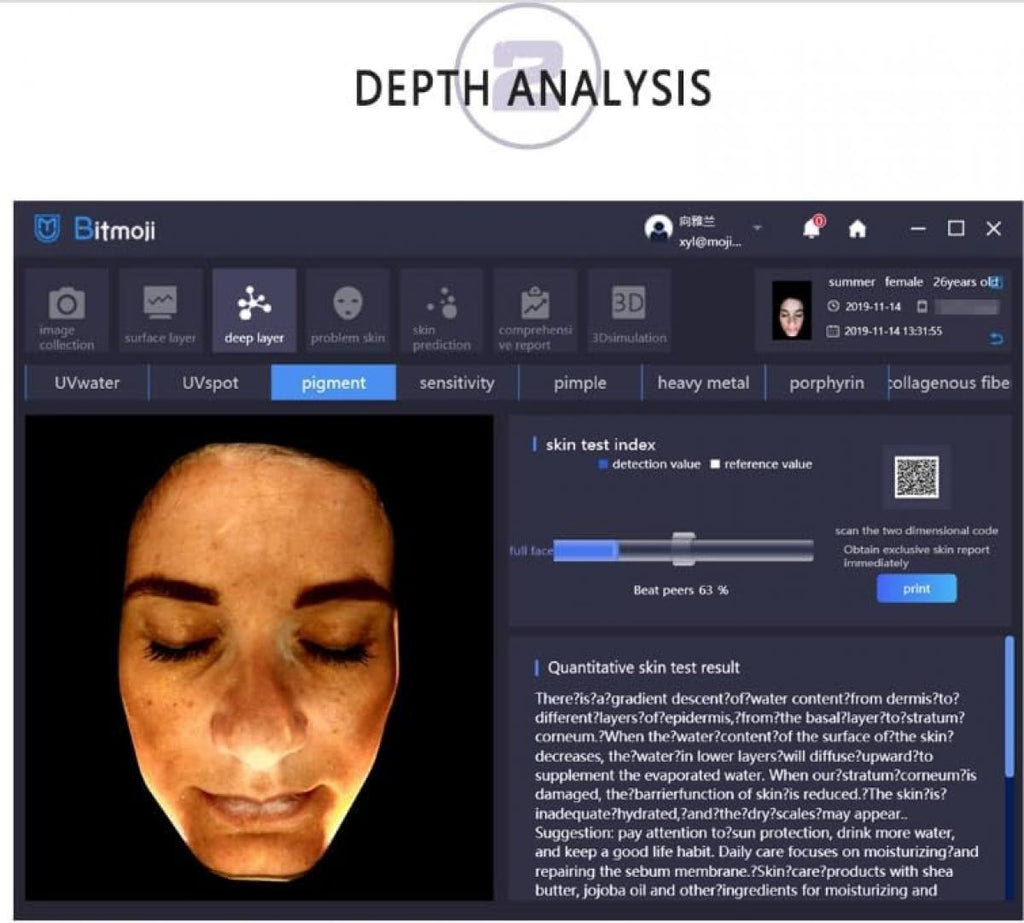Switch to the porphyrin tab
Viewport: 1024px width, 923px height.
826,383
